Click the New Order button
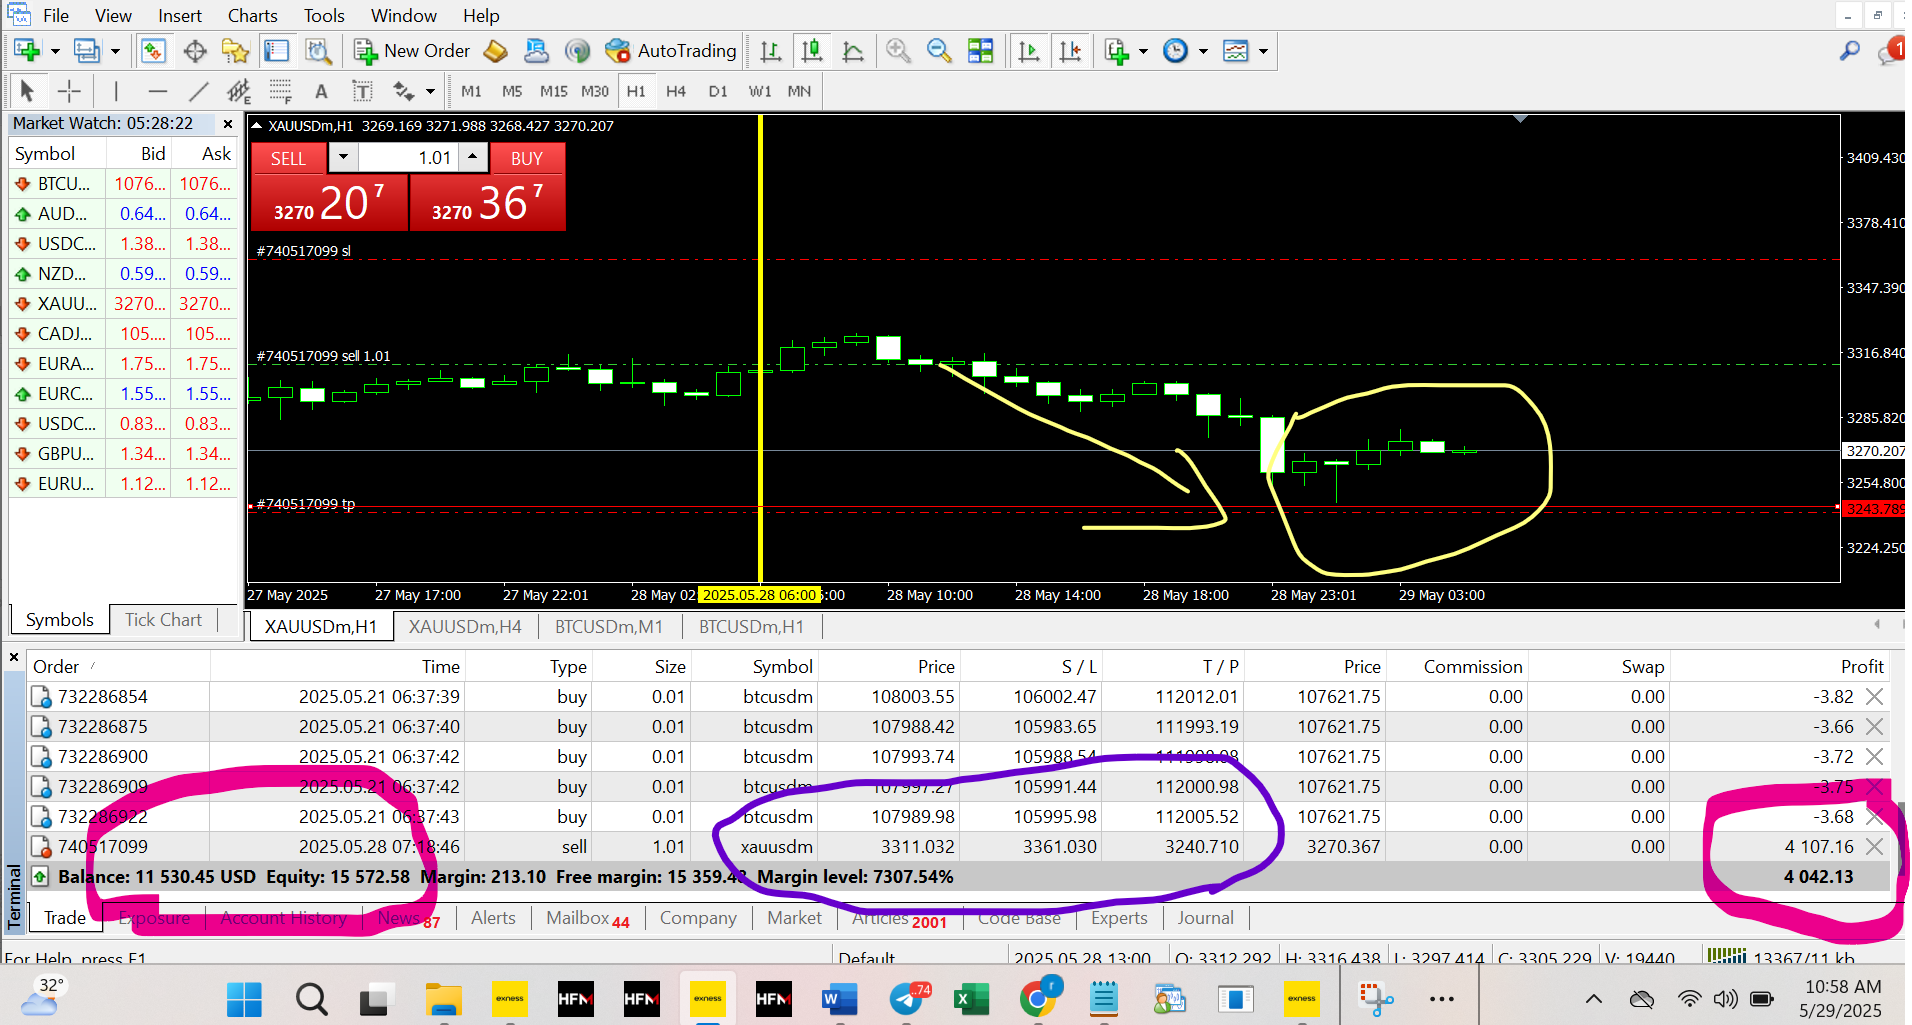1912x1025 pixels. pos(412,50)
